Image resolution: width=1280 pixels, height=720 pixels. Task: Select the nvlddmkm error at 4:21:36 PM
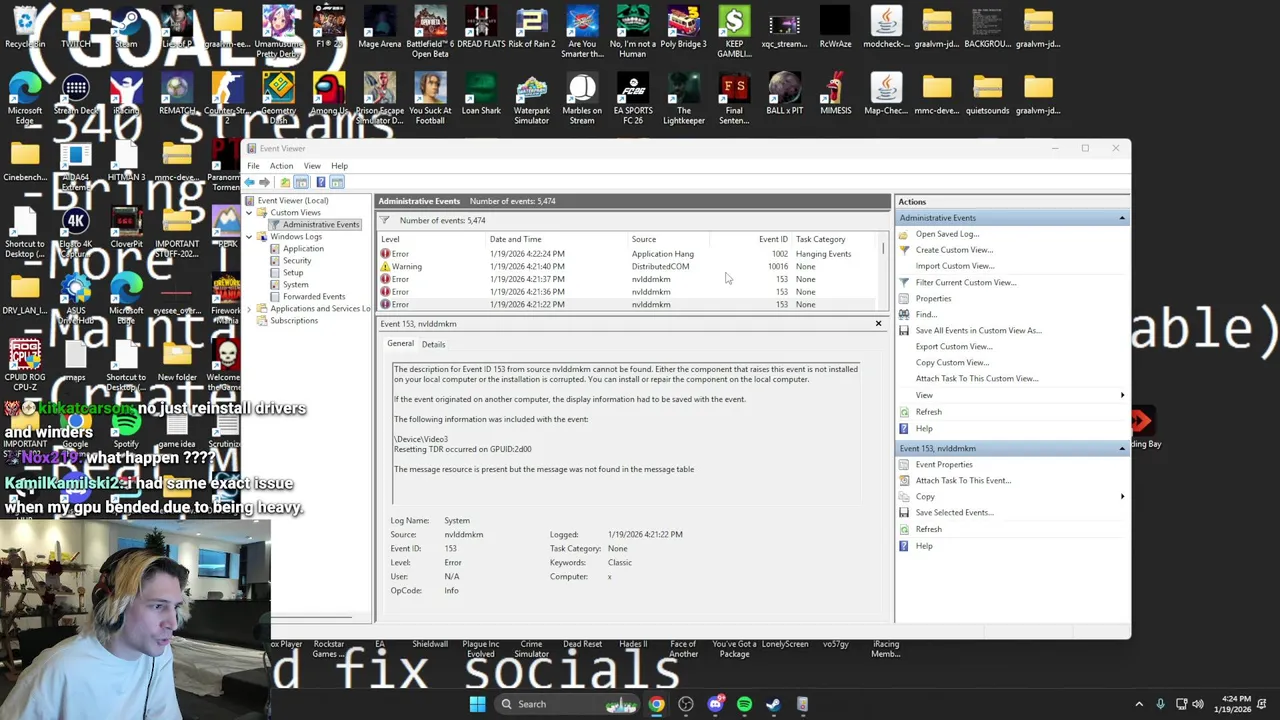[x=628, y=292]
